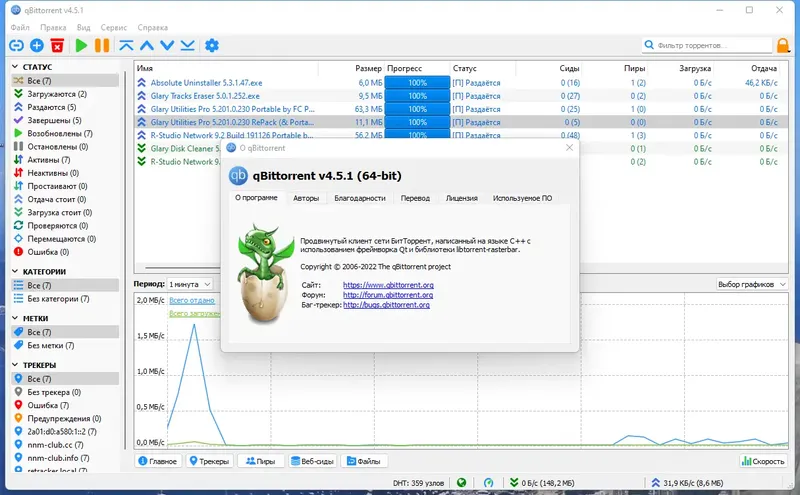The image size is (800, 495).
Task: Select Предупреждения (0) tracker filter
Action: [65, 418]
